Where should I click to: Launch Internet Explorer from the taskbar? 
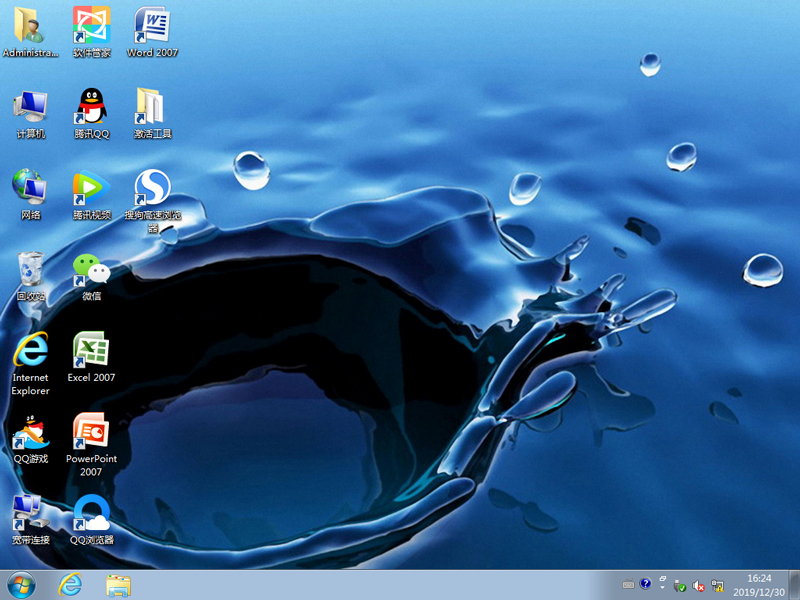70,584
